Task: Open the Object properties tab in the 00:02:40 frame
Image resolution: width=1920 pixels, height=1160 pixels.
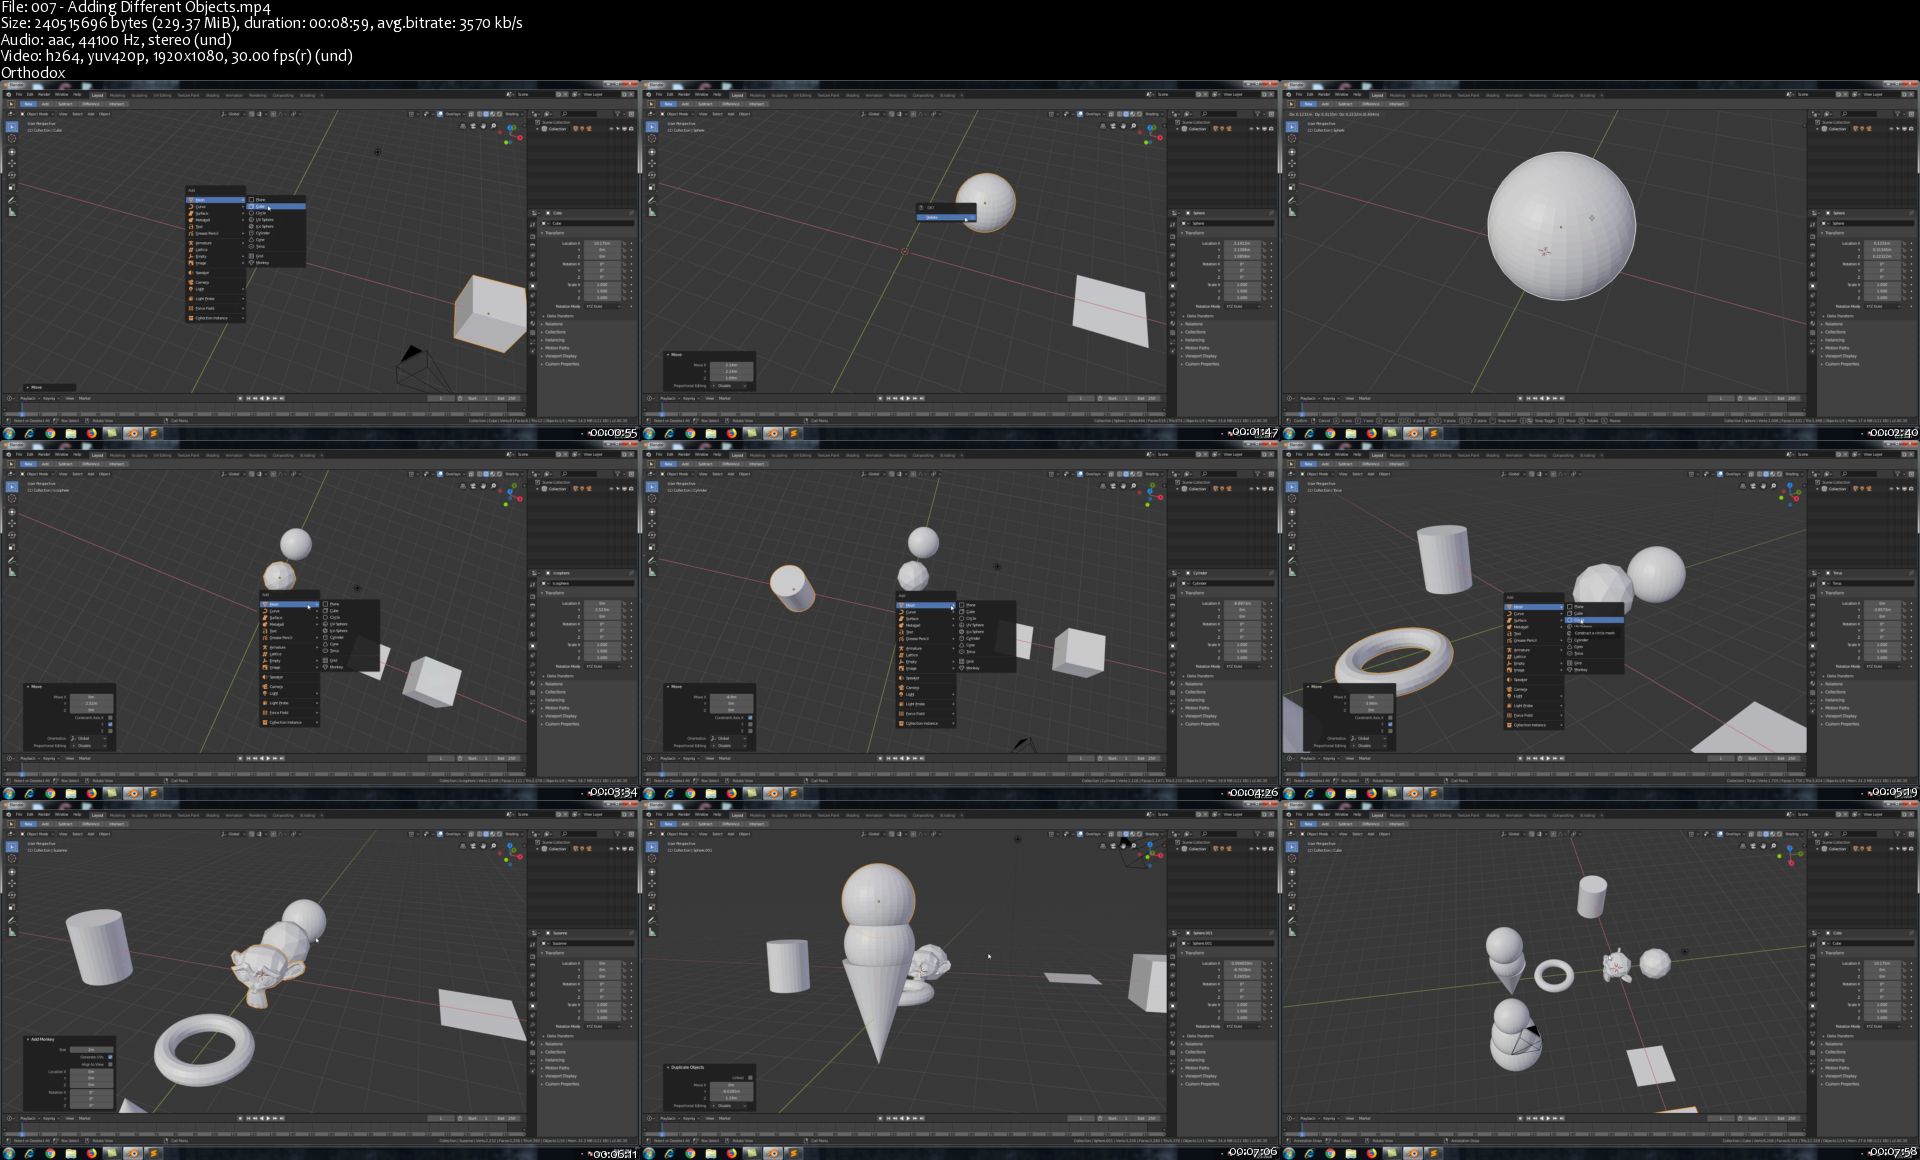Action: point(1812,286)
